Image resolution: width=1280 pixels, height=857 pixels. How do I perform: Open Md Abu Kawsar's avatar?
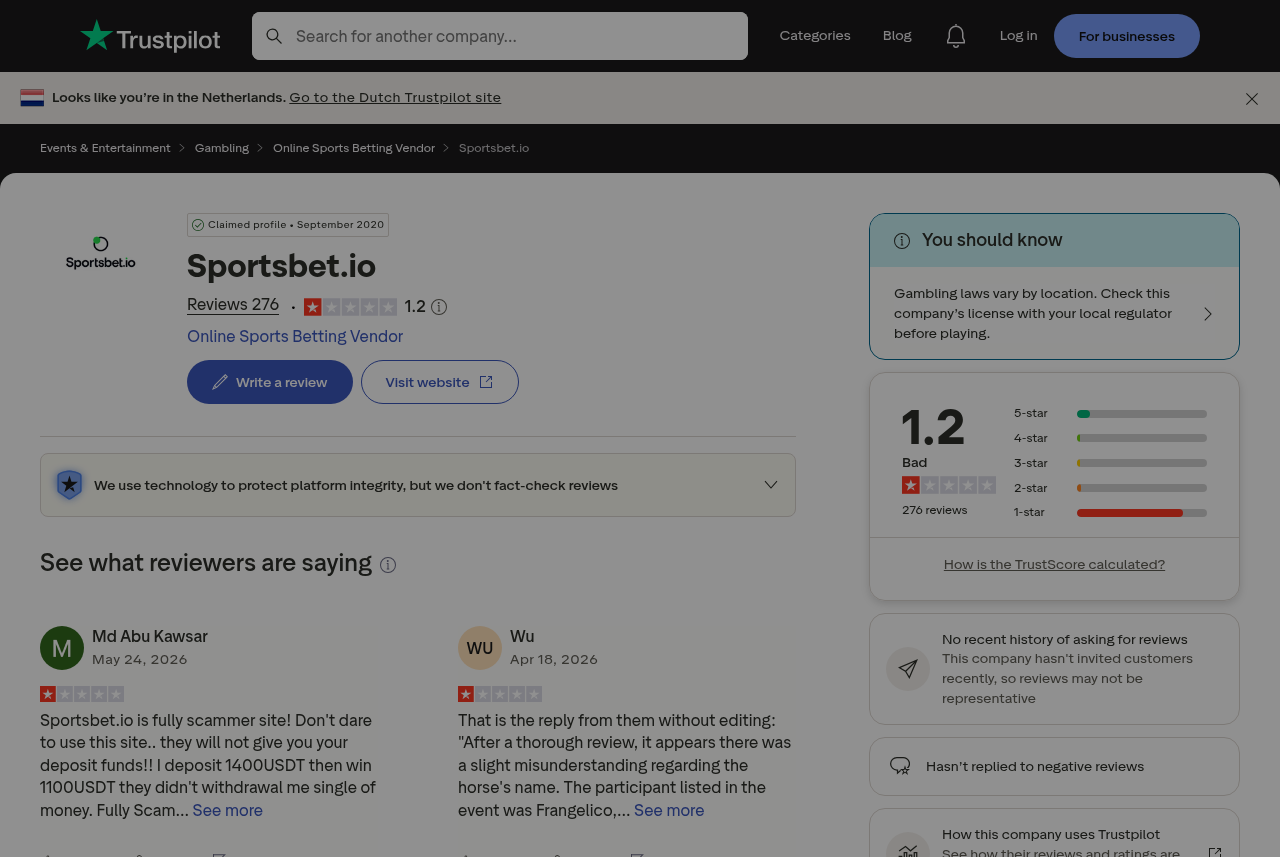coord(62,648)
